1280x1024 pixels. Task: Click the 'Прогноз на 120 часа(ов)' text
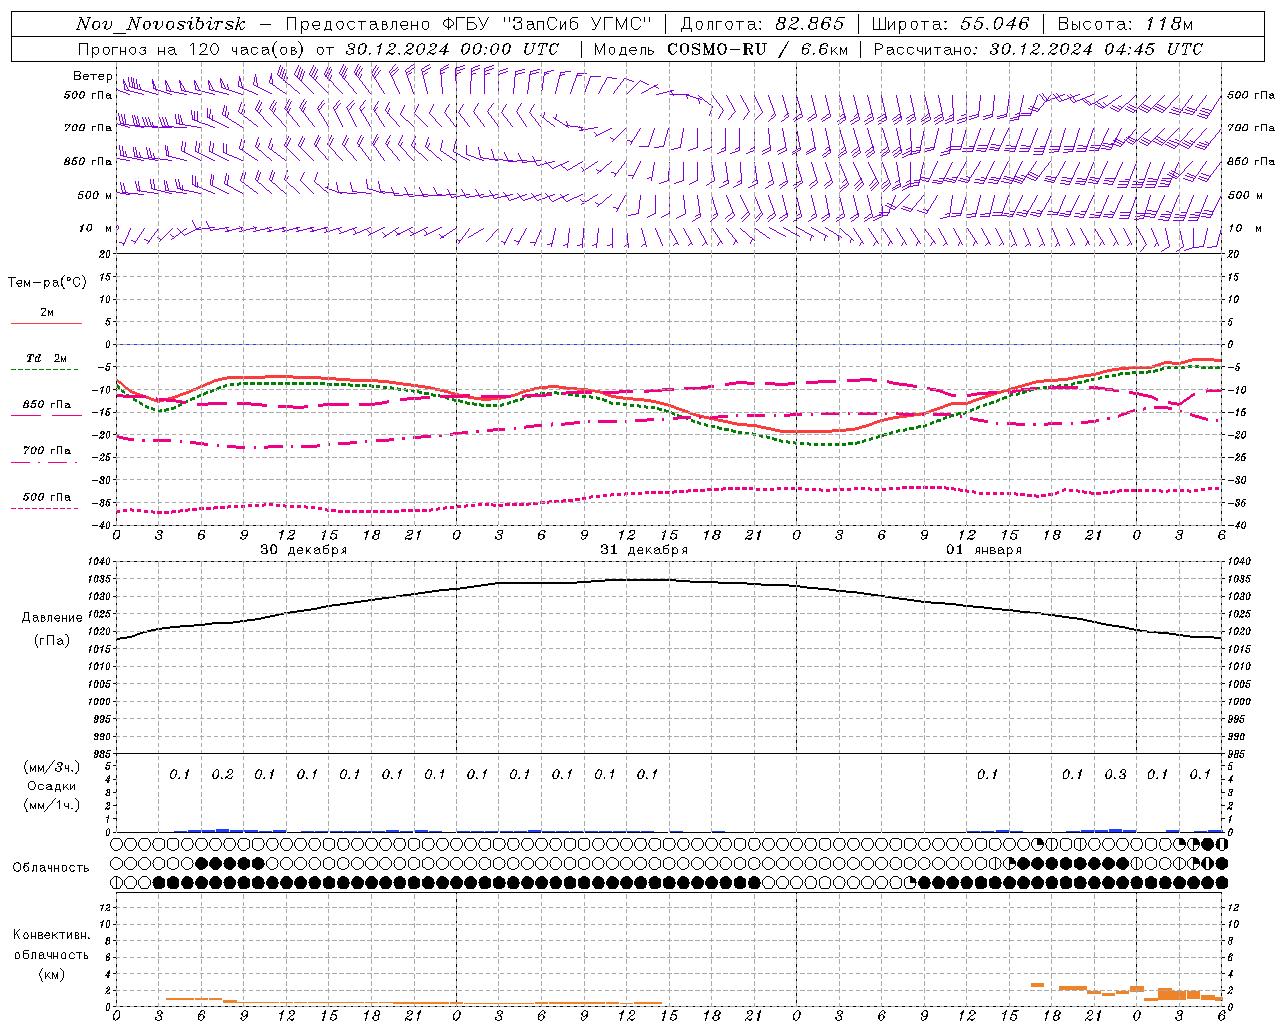(192, 49)
